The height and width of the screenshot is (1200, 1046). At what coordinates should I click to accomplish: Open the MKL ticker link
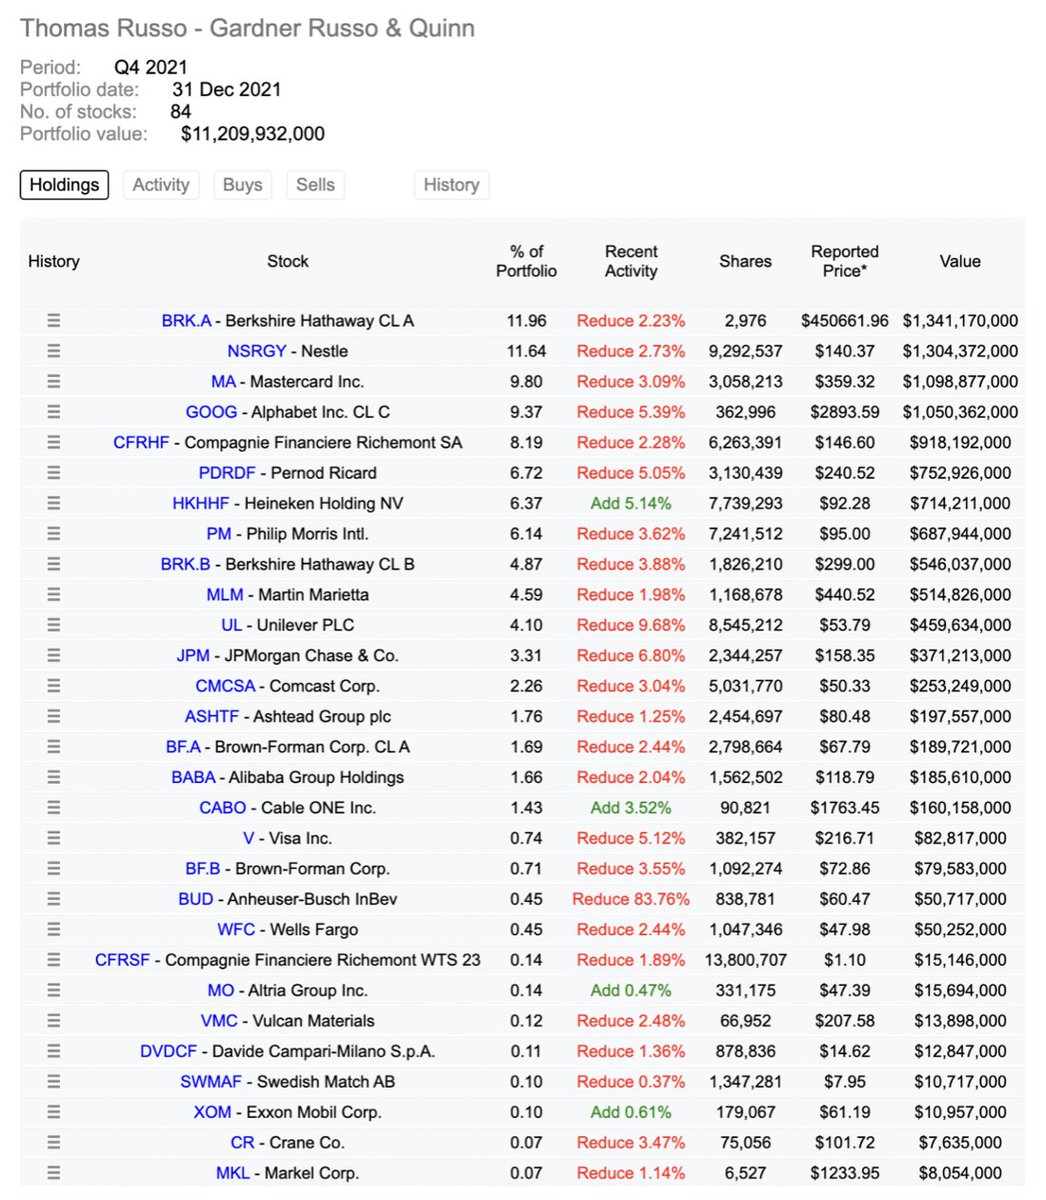tap(233, 1173)
